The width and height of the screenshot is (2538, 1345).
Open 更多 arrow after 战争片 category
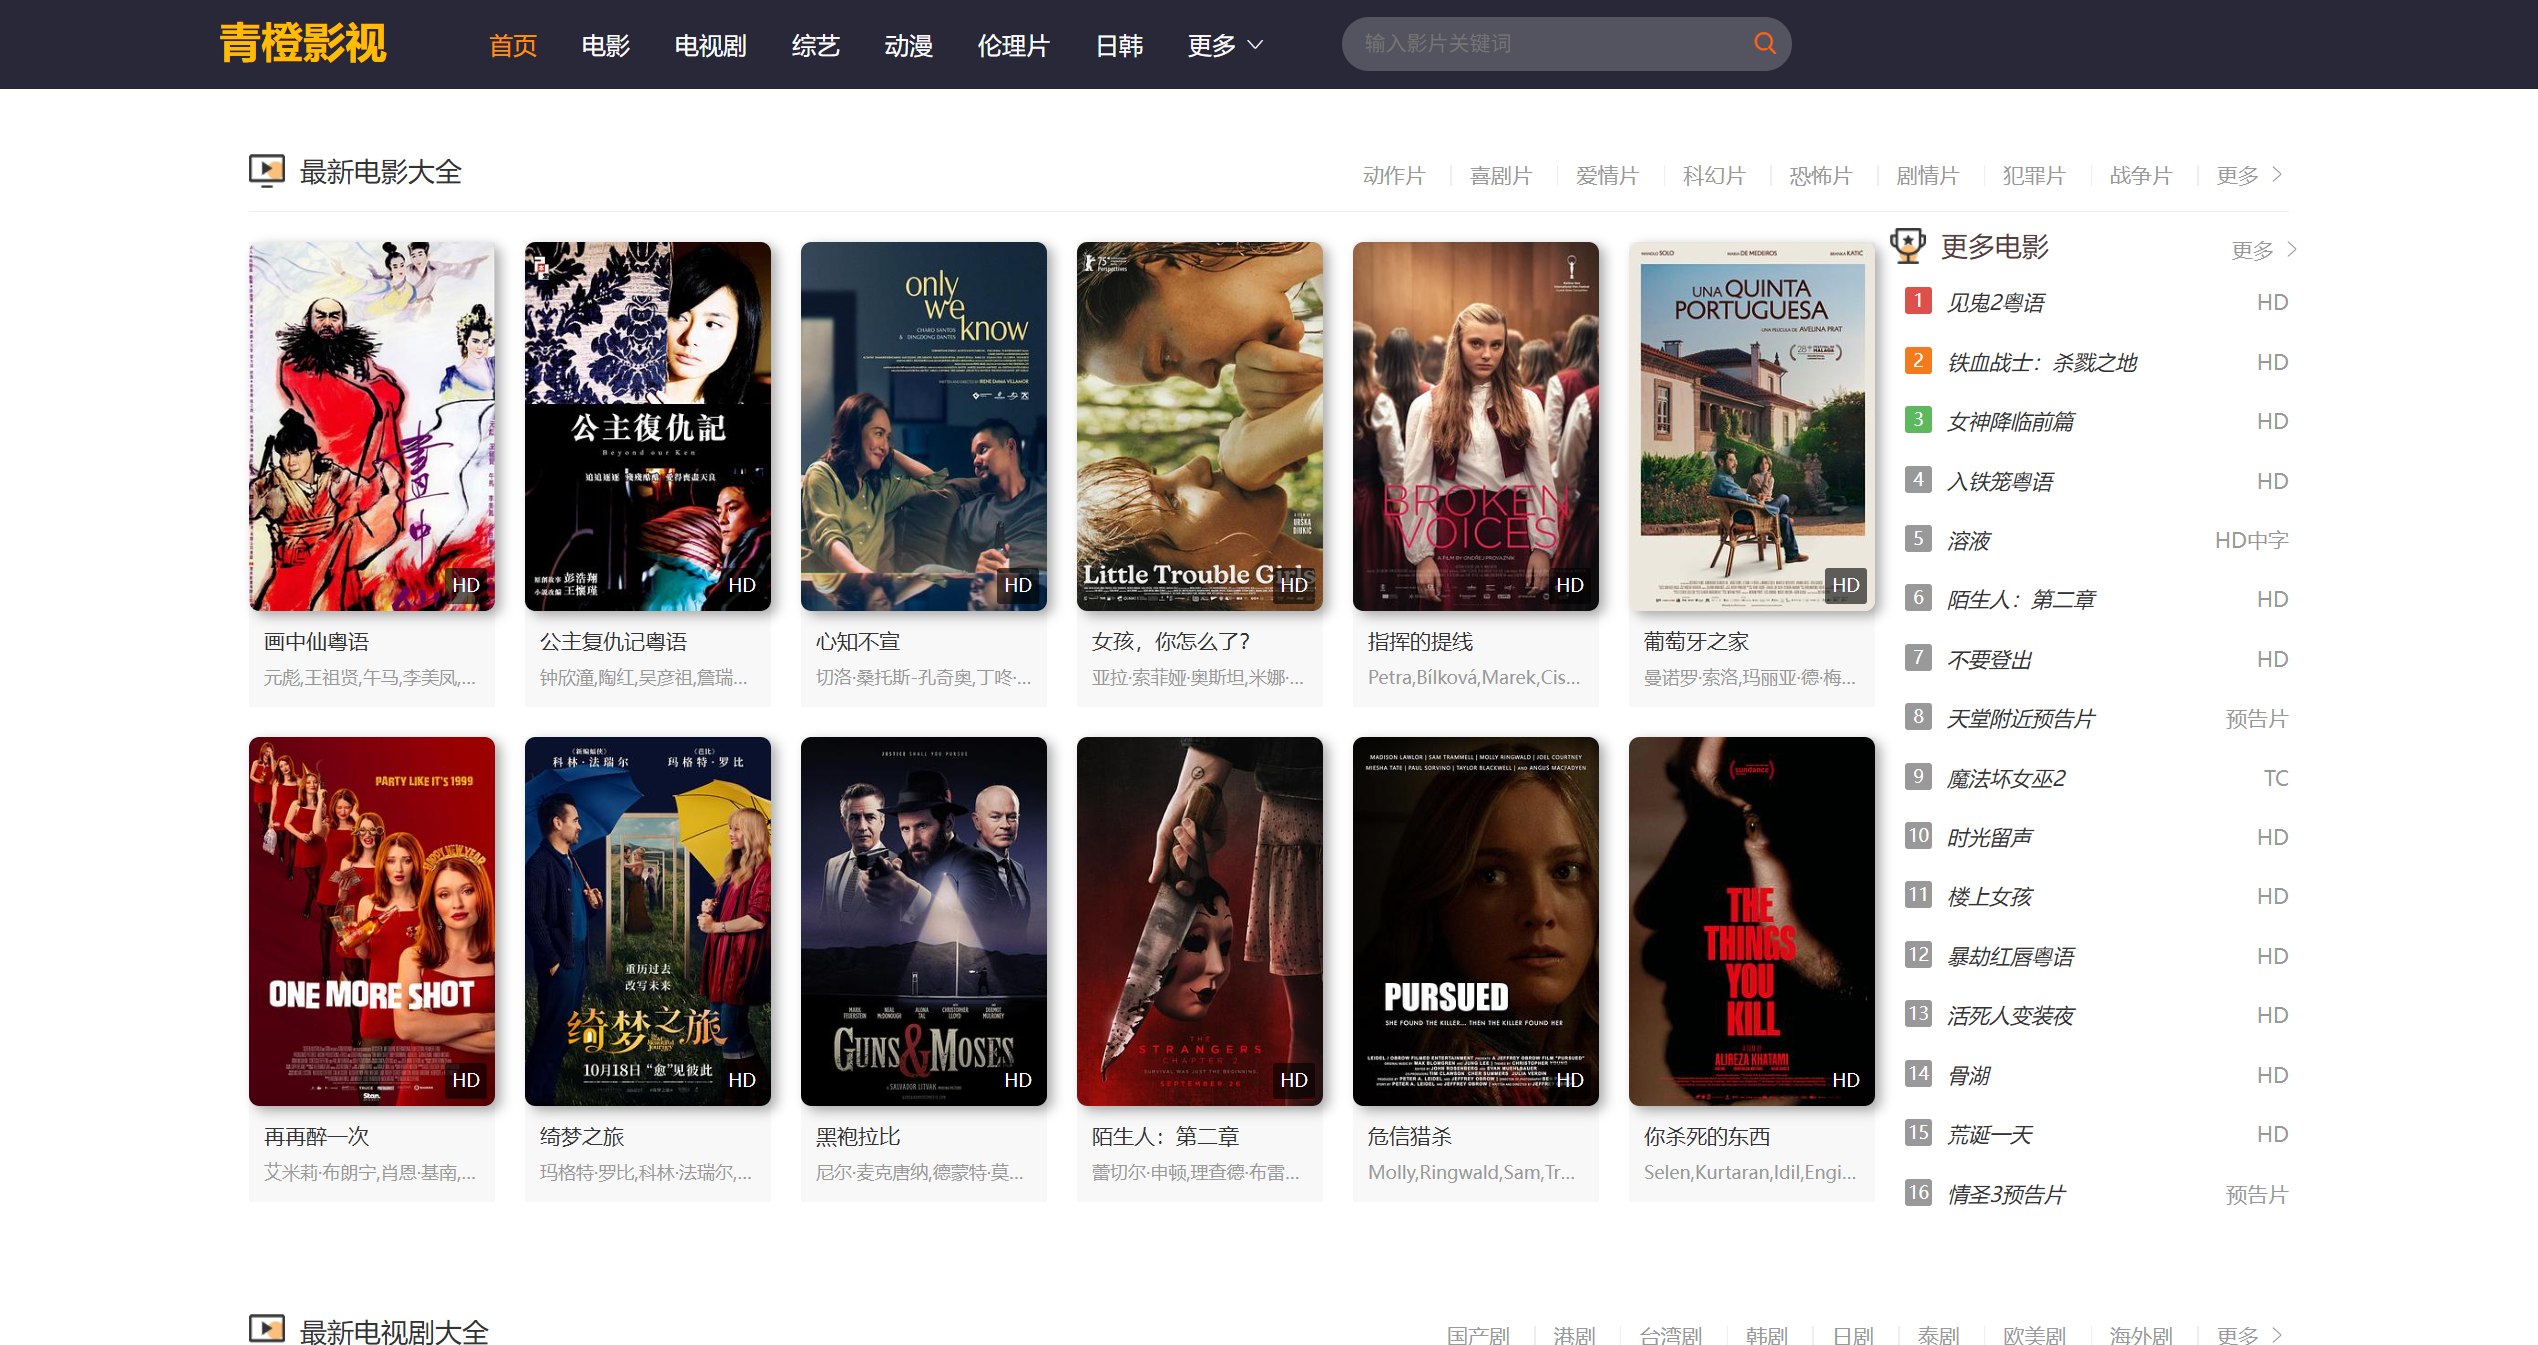(2249, 175)
